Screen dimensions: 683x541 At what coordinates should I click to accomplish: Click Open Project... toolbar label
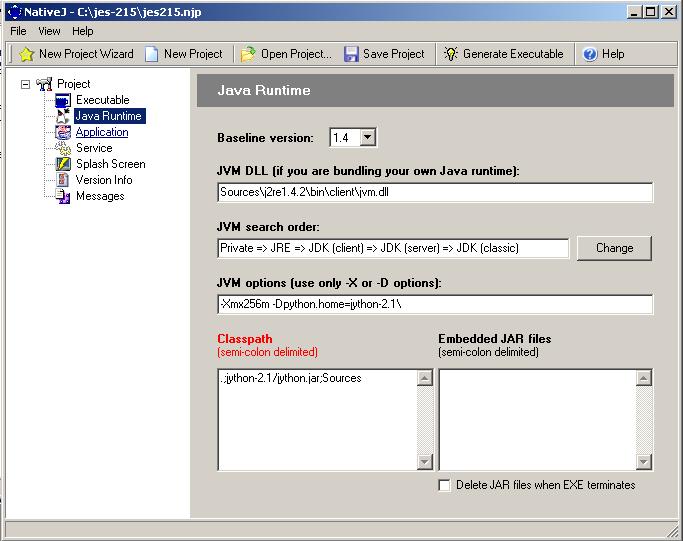coord(296,54)
